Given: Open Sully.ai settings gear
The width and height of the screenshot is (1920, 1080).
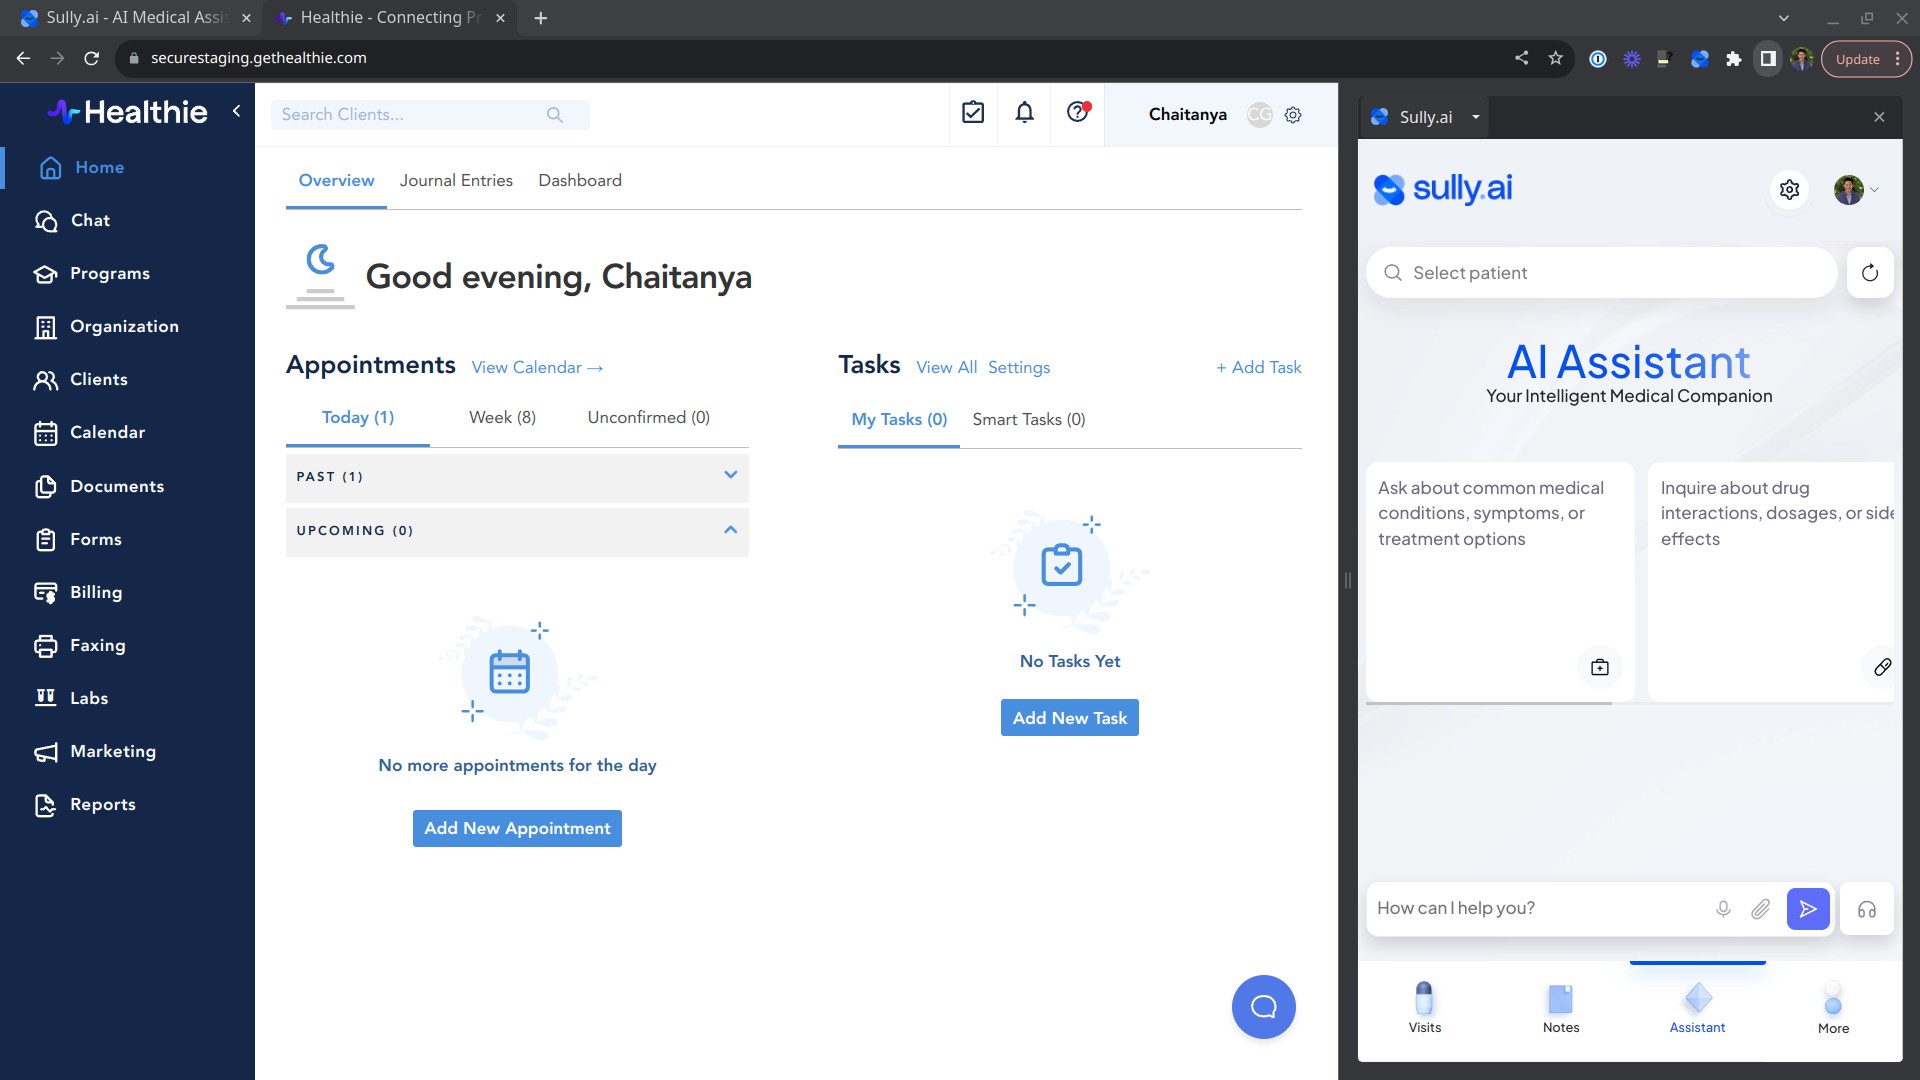Looking at the screenshot, I should point(1789,189).
